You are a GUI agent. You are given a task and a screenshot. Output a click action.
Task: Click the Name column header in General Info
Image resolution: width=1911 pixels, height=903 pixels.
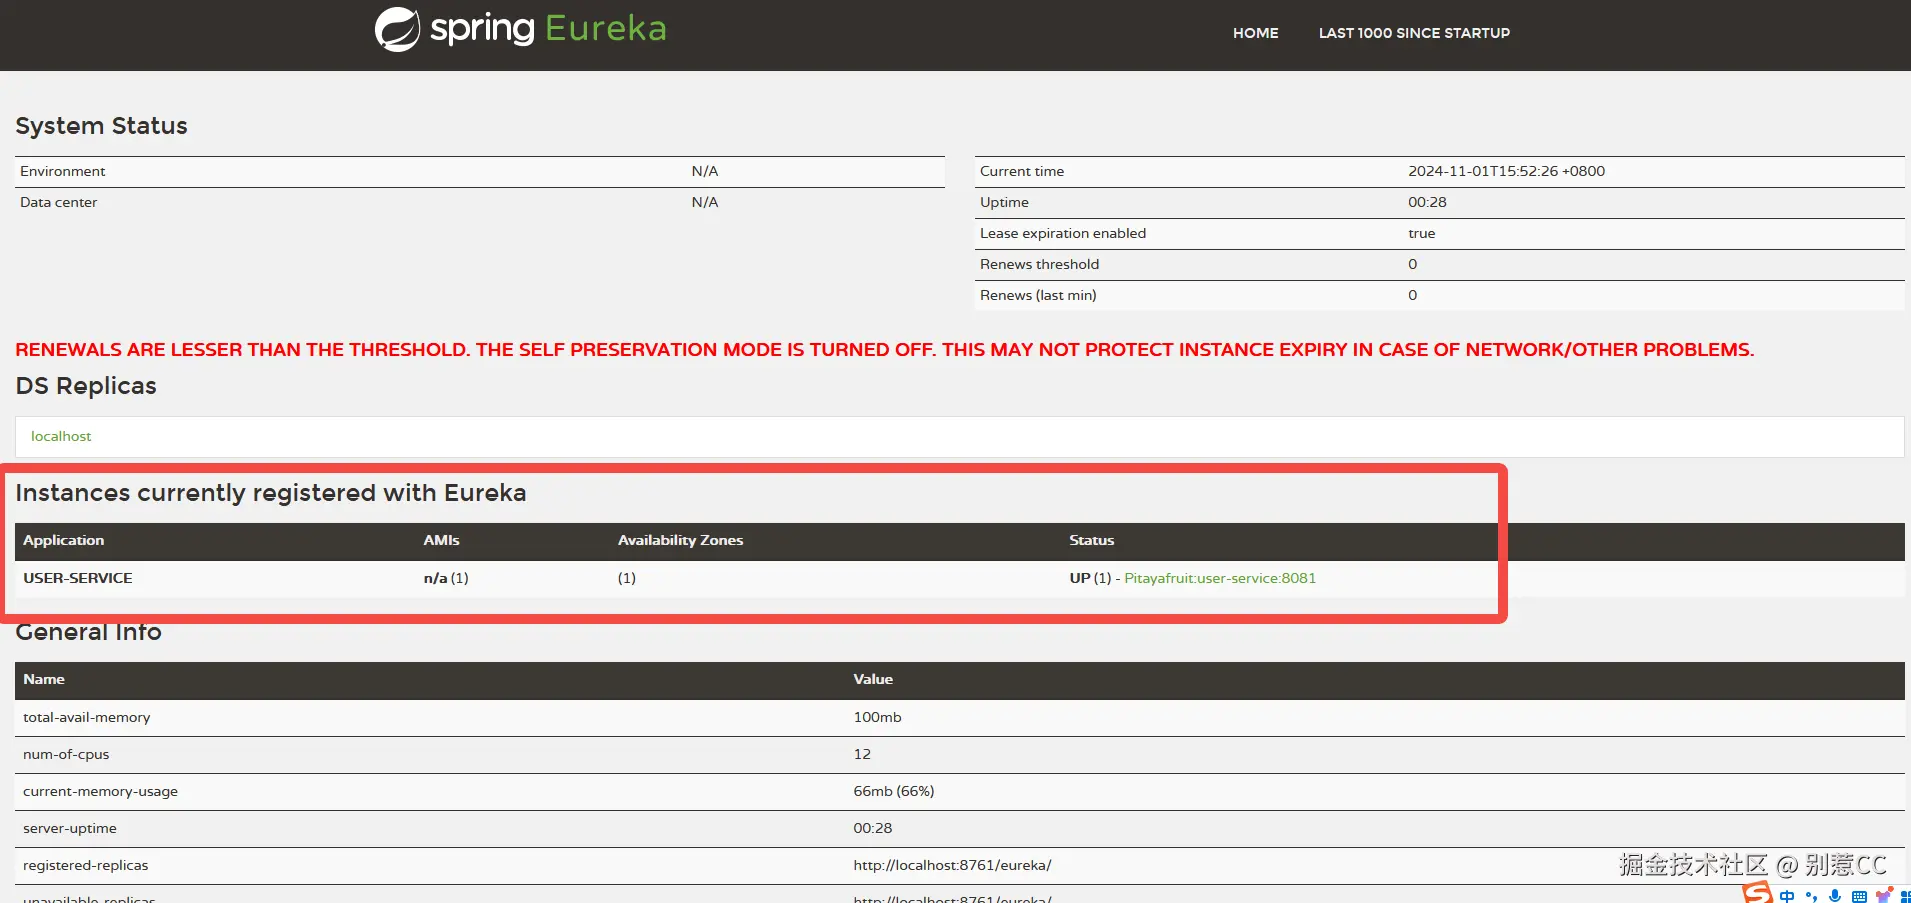coord(44,679)
